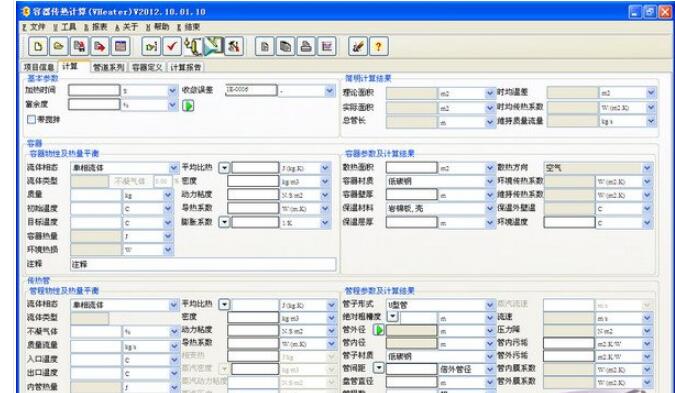Click the 环境温度 input field

tap(570, 223)
